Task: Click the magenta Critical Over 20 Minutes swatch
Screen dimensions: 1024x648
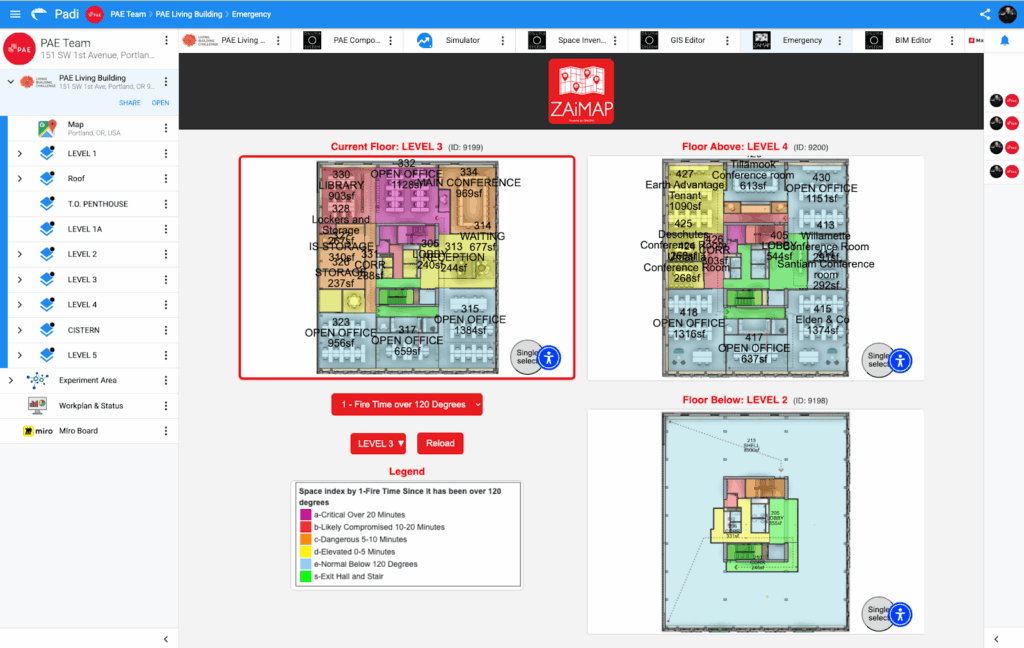Action: 304,514
